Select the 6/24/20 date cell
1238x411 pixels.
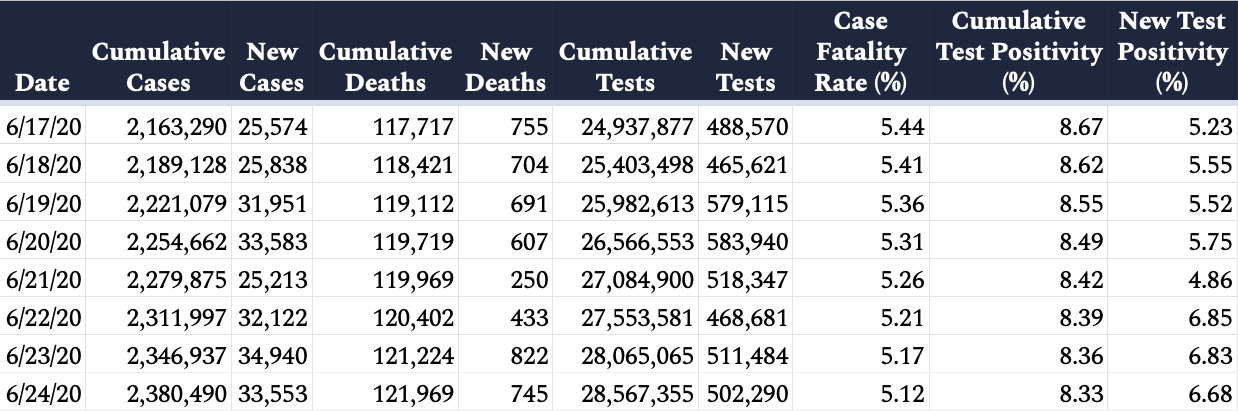[x=43, y=393]
